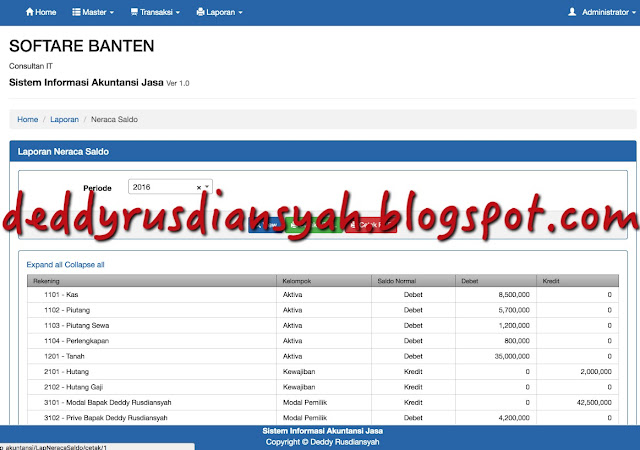Click the SOFTARE BANTEN heading
The height and width of the screenshot is (450, 640).
[x=82, y=46]
